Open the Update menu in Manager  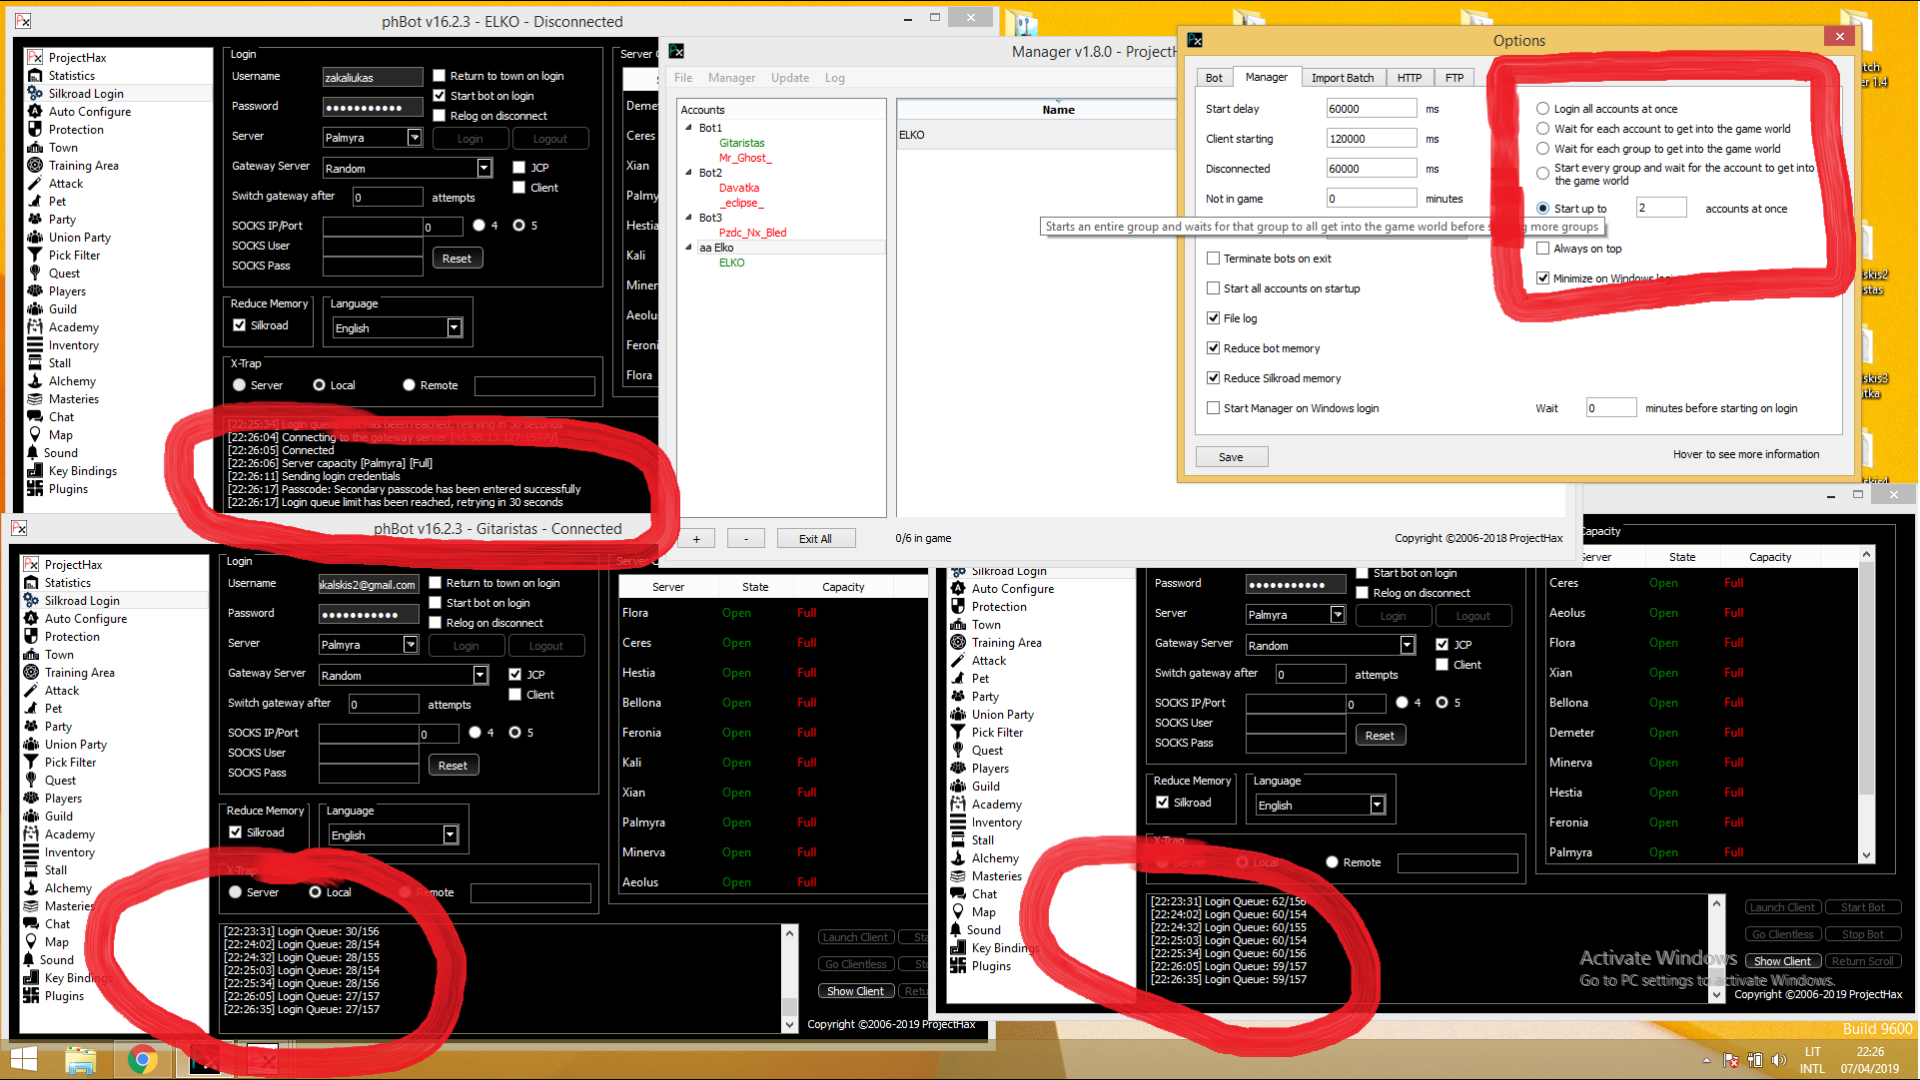(x=789, y=78)
